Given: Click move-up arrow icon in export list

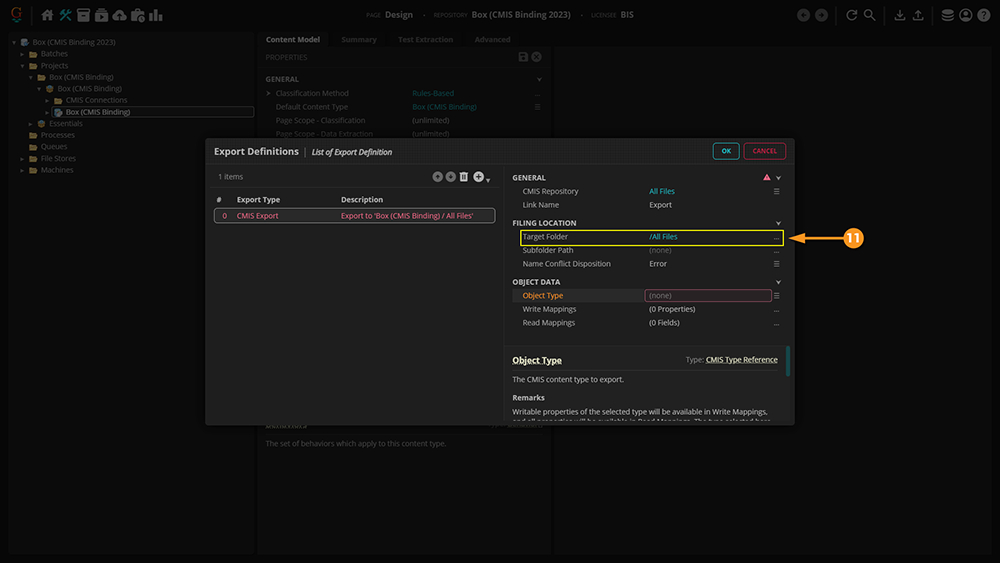Looking at the screenshot, I should tap(437, 177).
